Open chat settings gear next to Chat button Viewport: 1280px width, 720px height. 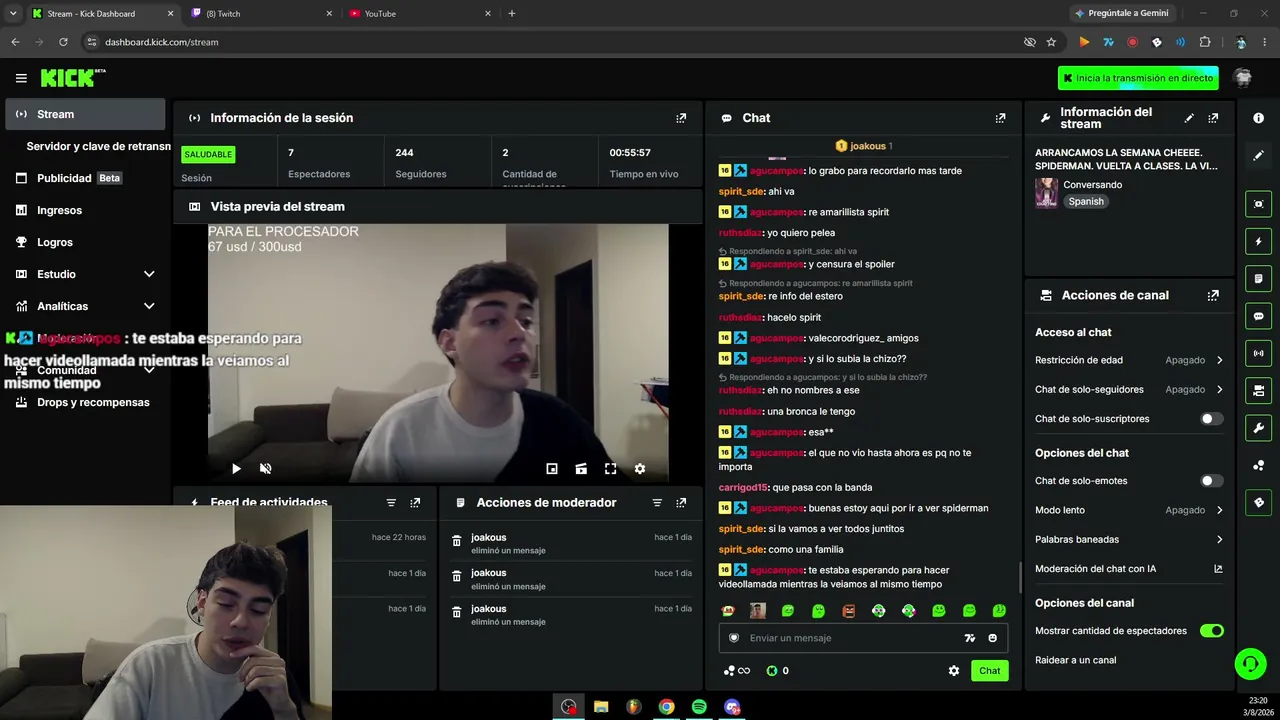click(954, 671)
